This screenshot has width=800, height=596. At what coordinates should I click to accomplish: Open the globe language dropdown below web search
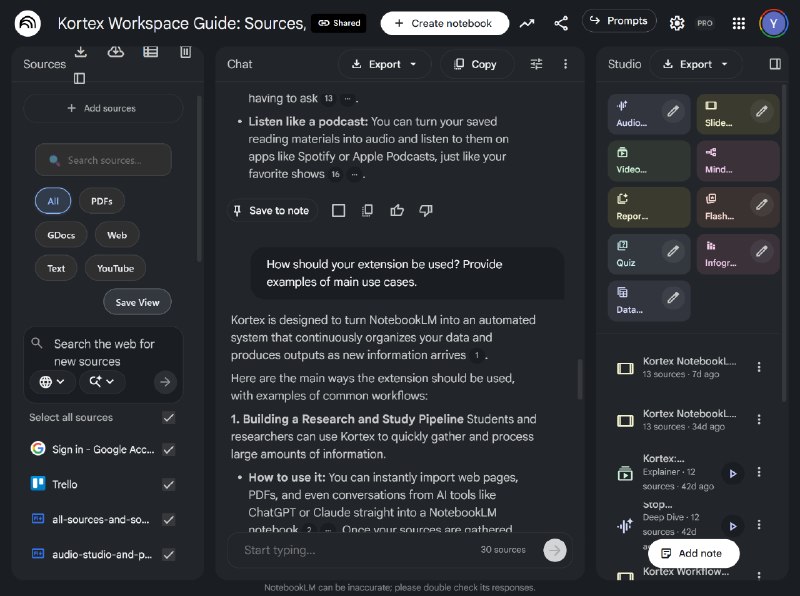click(x=51, y=382)
